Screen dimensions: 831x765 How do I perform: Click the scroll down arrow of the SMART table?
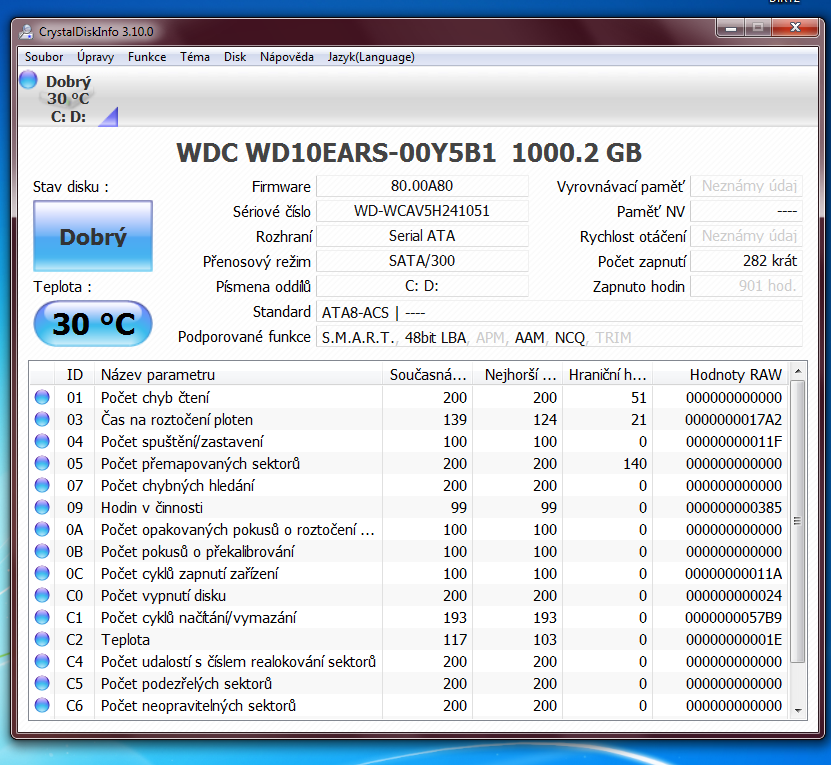[798, 710]
